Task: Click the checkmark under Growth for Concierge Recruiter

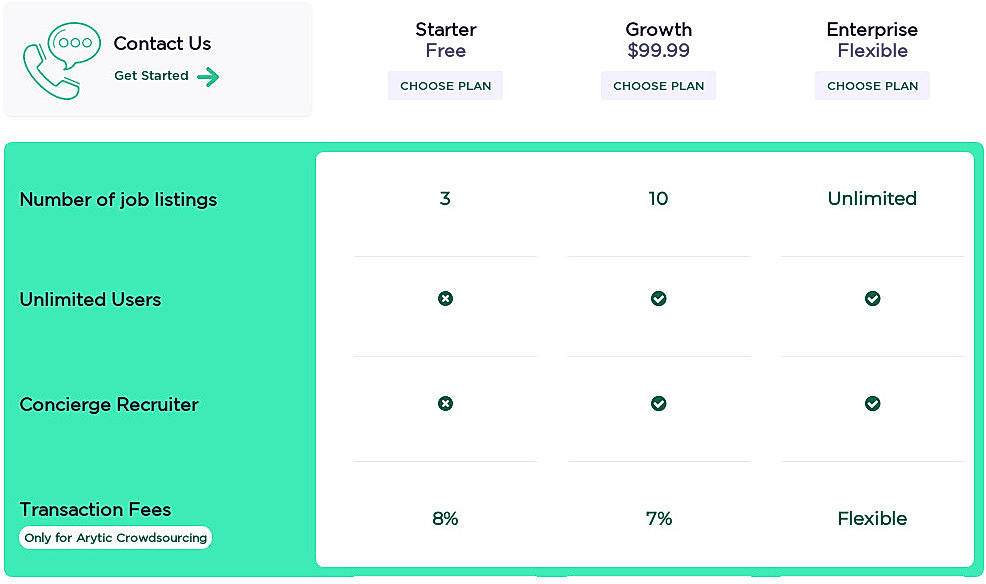Action: click(658, 404)
